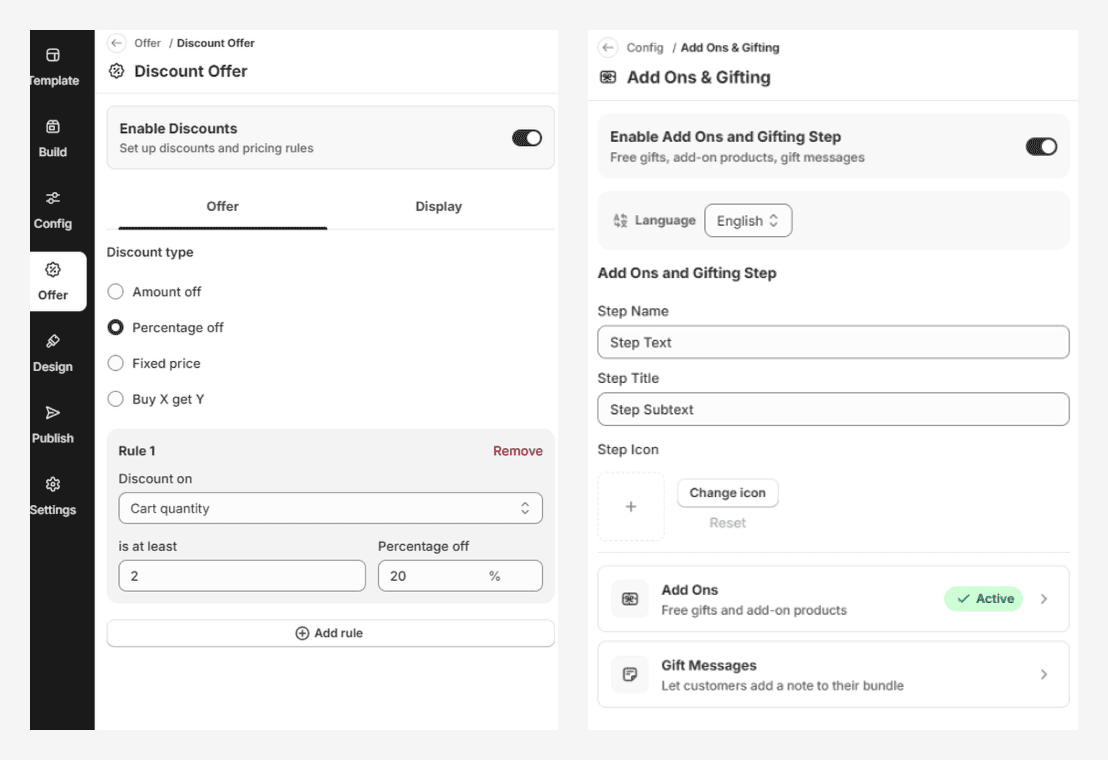Open the Settings section in sidebar

[53, 496]
